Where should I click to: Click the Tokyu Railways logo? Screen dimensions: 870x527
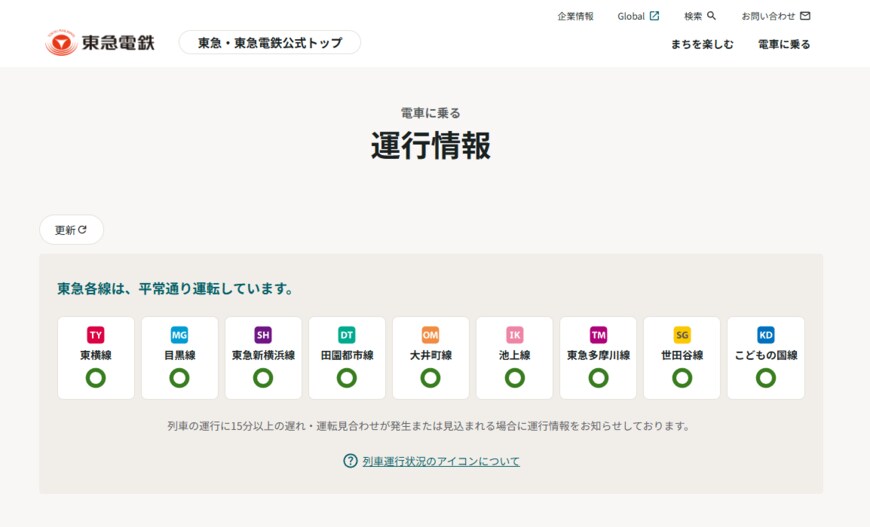[x=100, y=43]
